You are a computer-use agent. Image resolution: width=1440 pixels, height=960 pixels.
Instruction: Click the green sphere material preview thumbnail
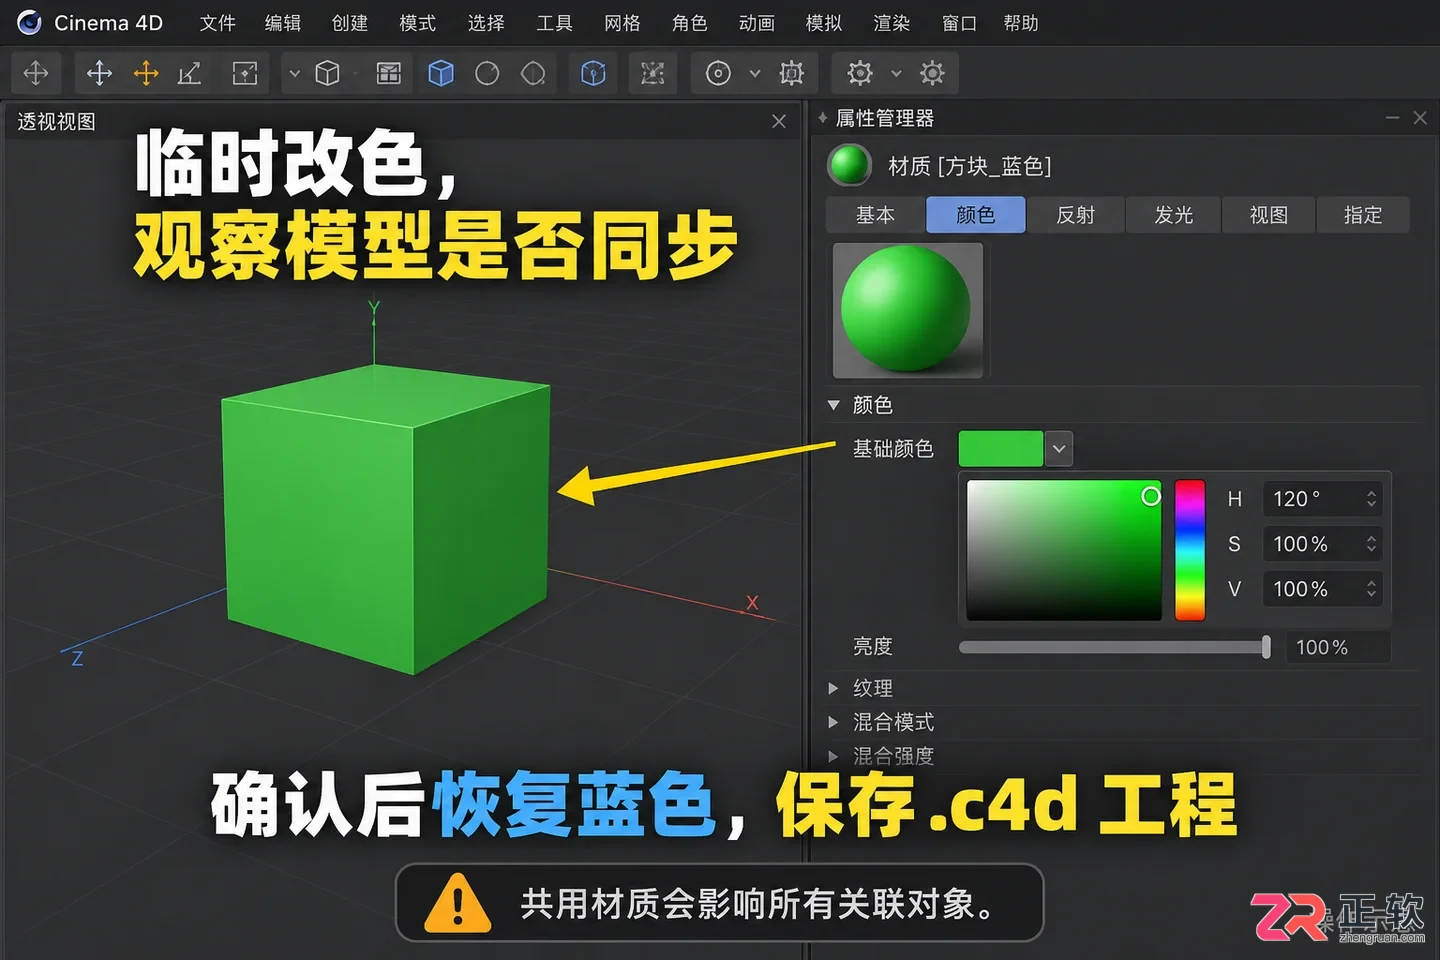(x=907, y=310)
